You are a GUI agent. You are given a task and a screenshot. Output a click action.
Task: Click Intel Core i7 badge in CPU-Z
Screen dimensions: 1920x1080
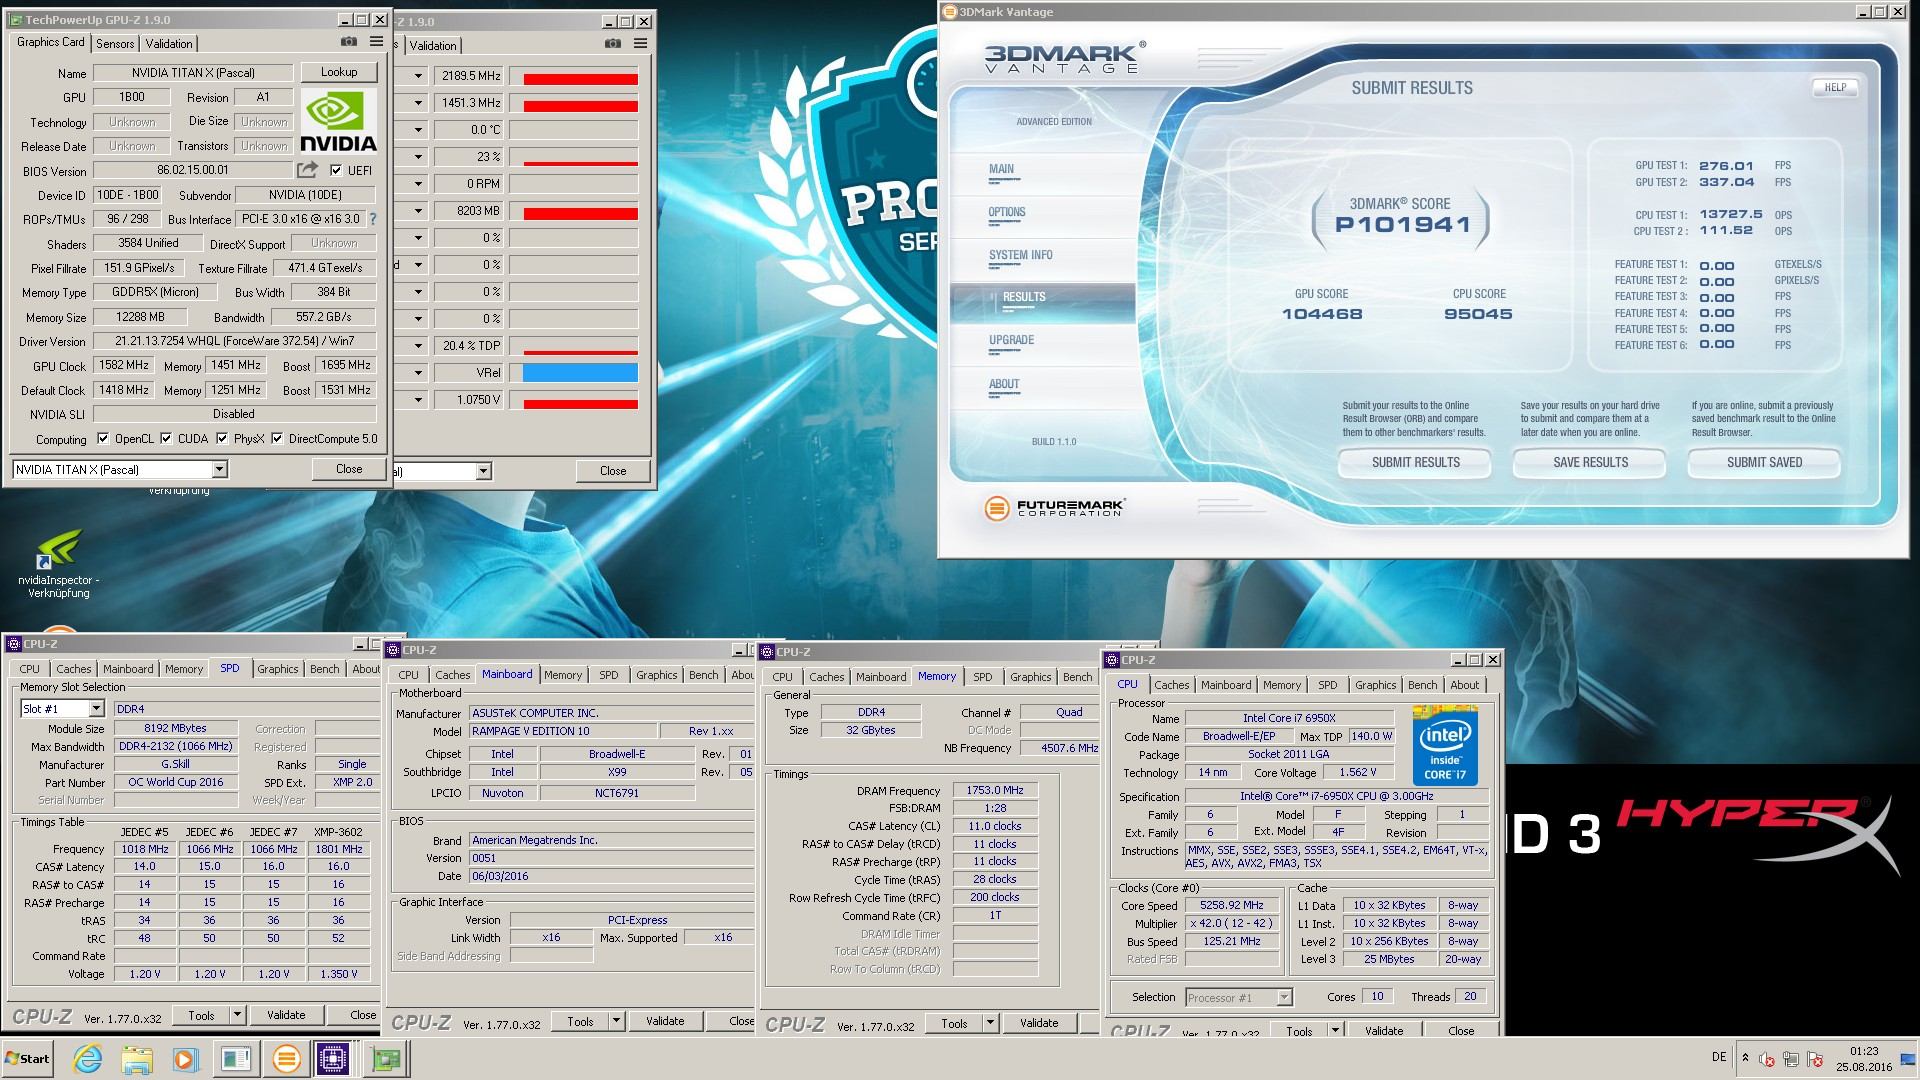(1445, 745)
